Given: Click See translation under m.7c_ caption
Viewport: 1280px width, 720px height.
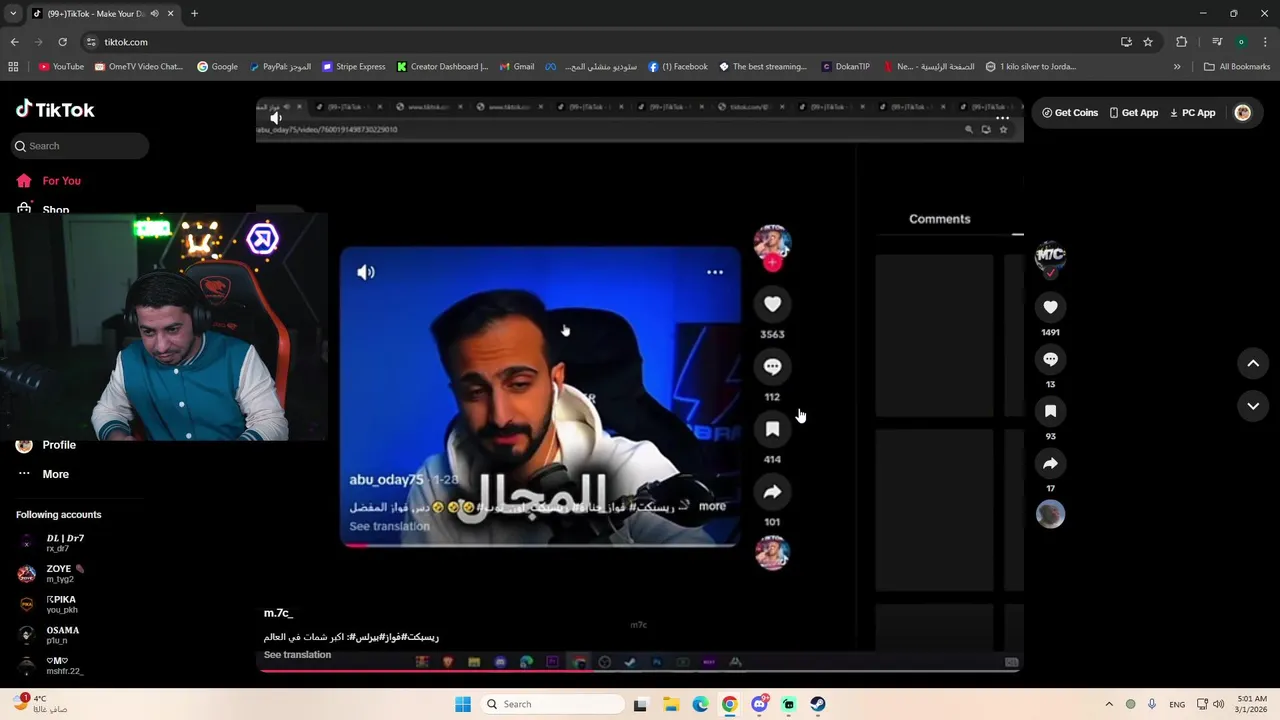Looking at the screenshot, I should [x=297, y=655].
